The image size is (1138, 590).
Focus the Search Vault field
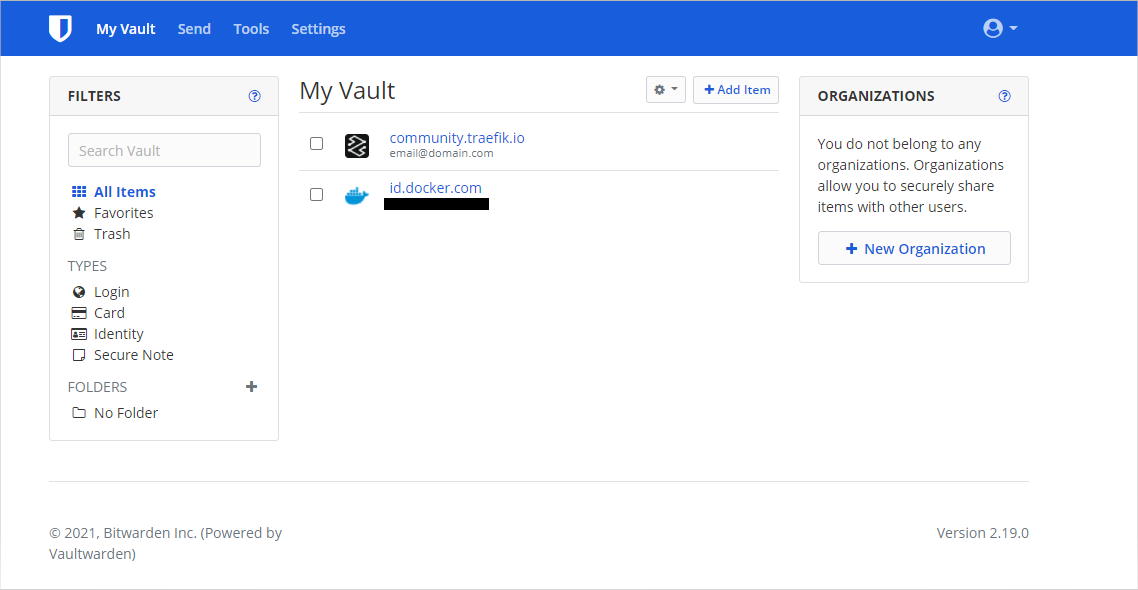click(164, 150)
